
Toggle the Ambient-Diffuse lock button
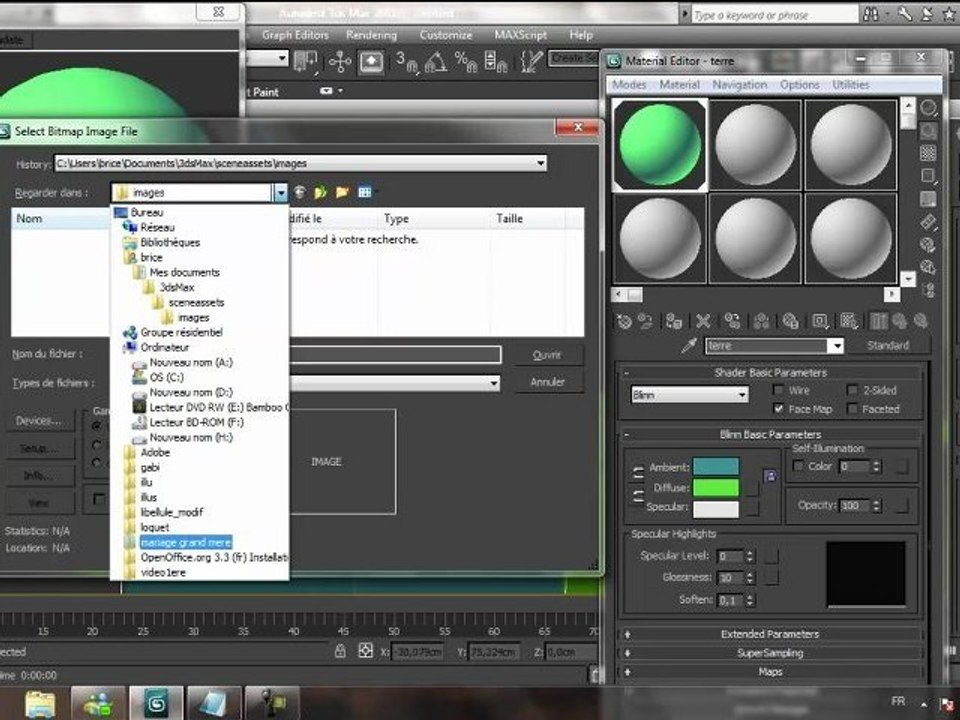point(637,473)
